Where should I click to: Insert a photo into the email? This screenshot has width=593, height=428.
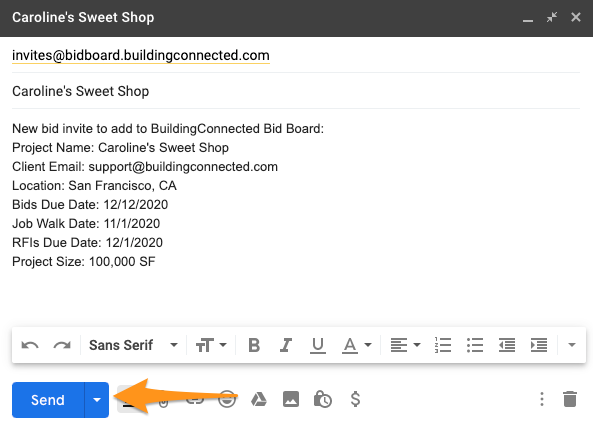click(291, 400)
